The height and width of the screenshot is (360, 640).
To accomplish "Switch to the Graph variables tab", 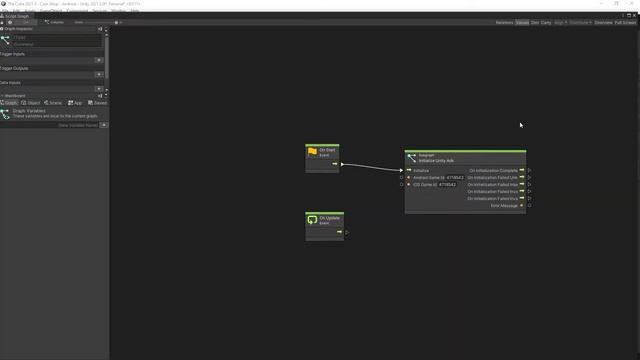I will (x=9, y=103).
